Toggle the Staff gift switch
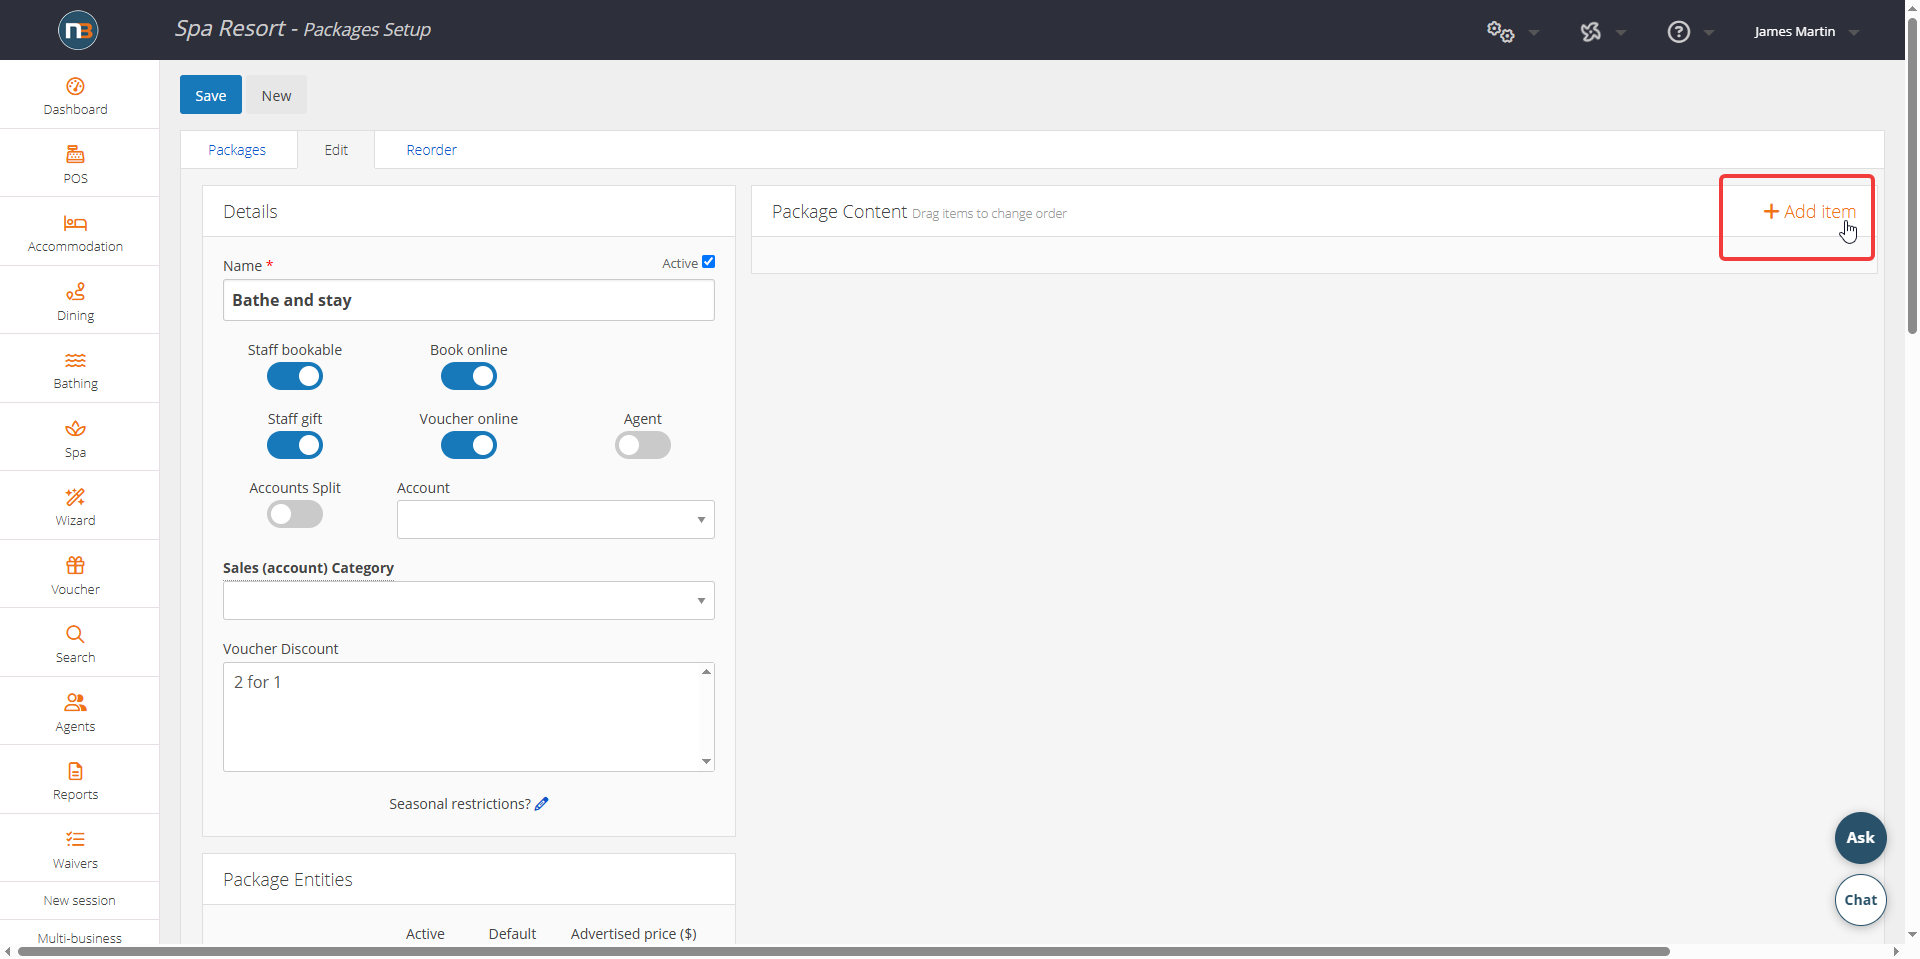The height and width of the screenshot is (959, 1920). click(x=295, y=446)
